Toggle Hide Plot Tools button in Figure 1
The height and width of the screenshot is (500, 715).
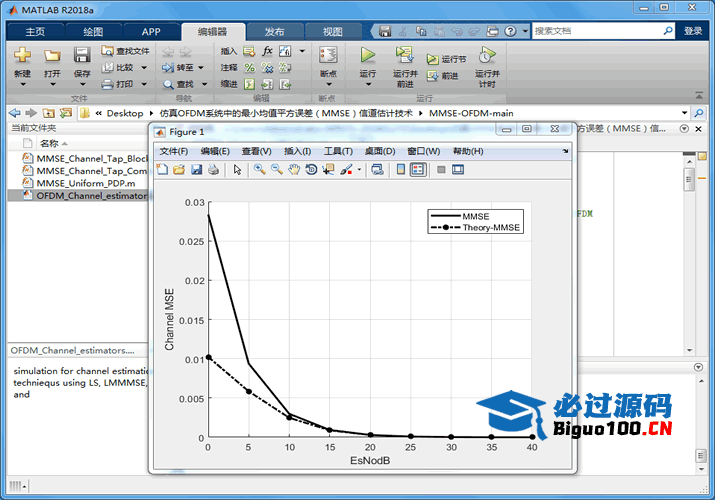tap(441, 170)
